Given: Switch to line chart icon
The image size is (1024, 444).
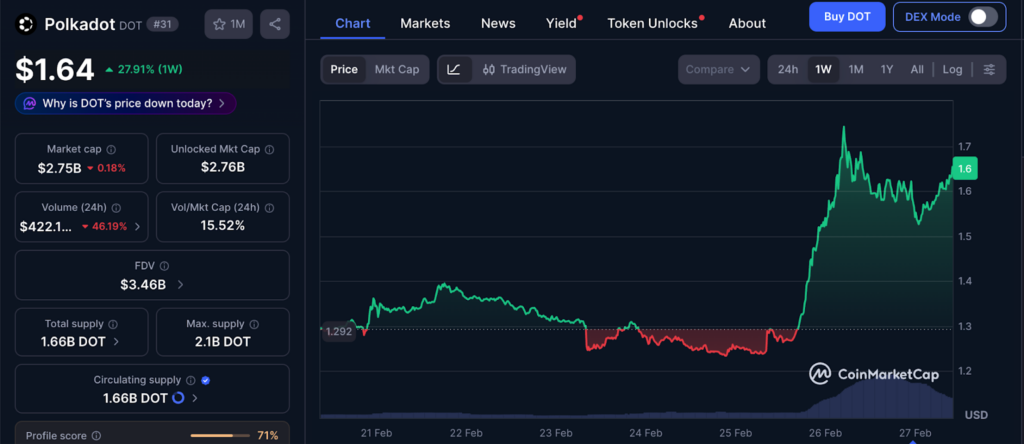Looking at the screenshot, I should pyautogui.click(x=454, y=70).
